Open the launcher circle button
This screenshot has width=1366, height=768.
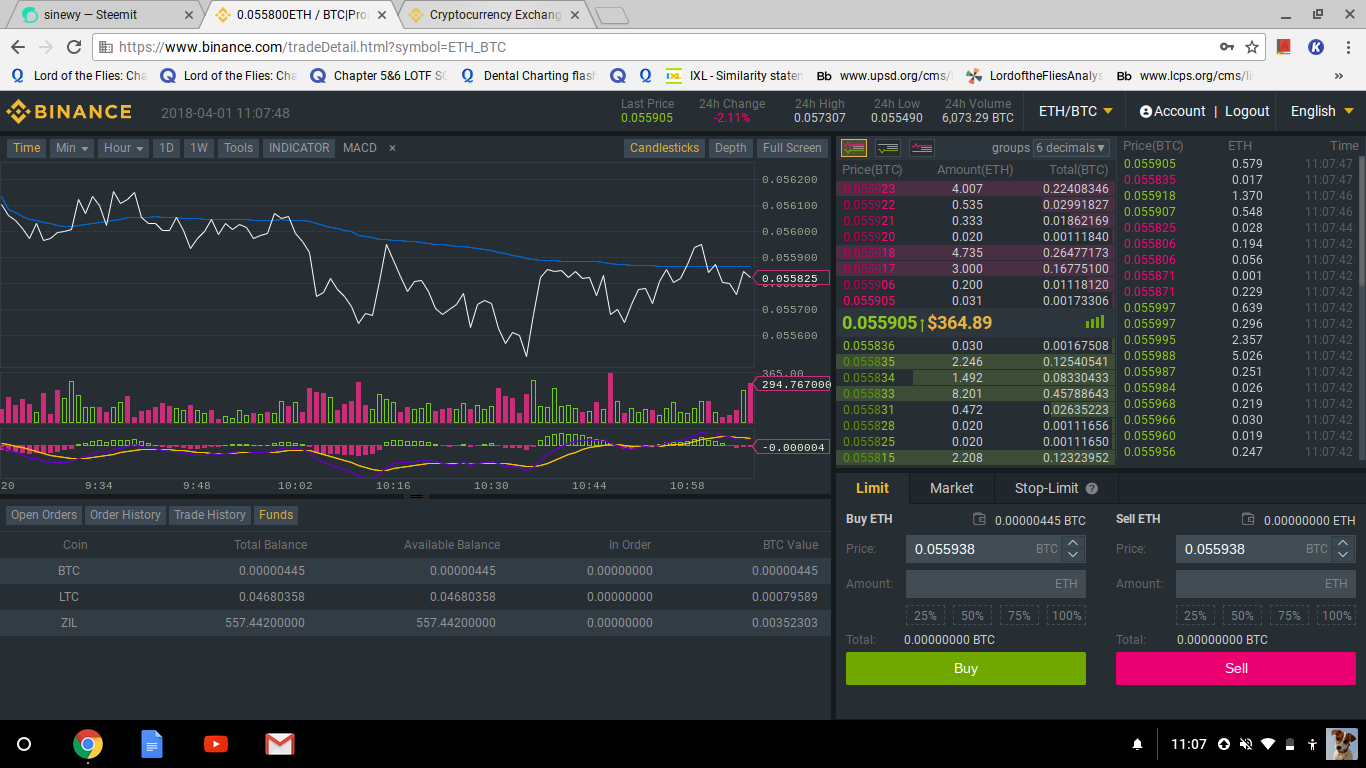(25, 744)
